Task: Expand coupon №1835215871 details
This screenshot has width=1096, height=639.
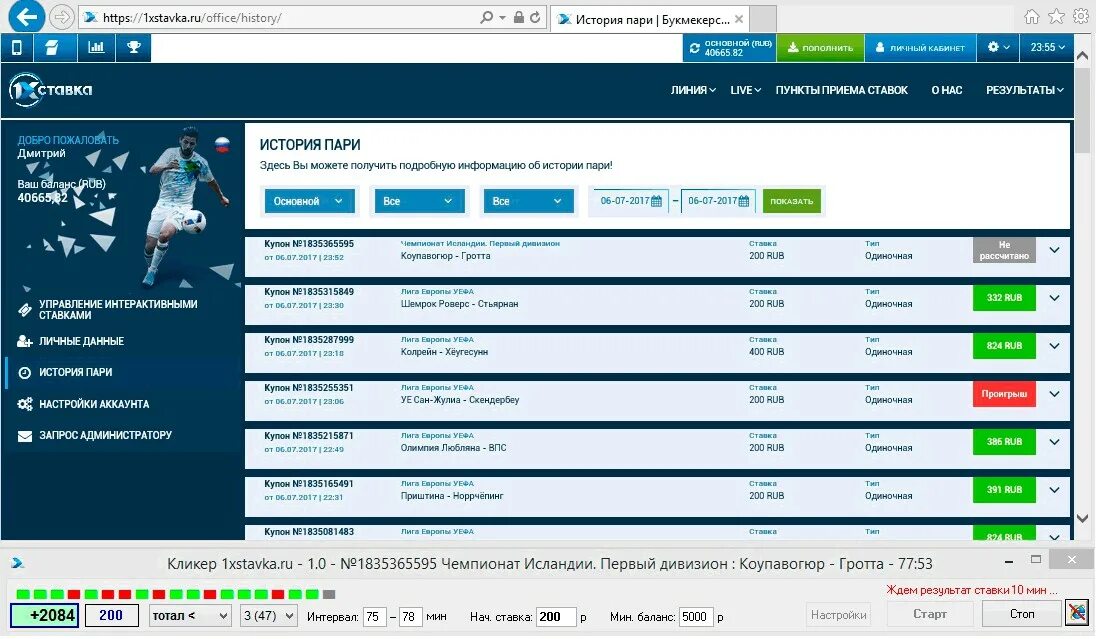Action: point(1054,442)
